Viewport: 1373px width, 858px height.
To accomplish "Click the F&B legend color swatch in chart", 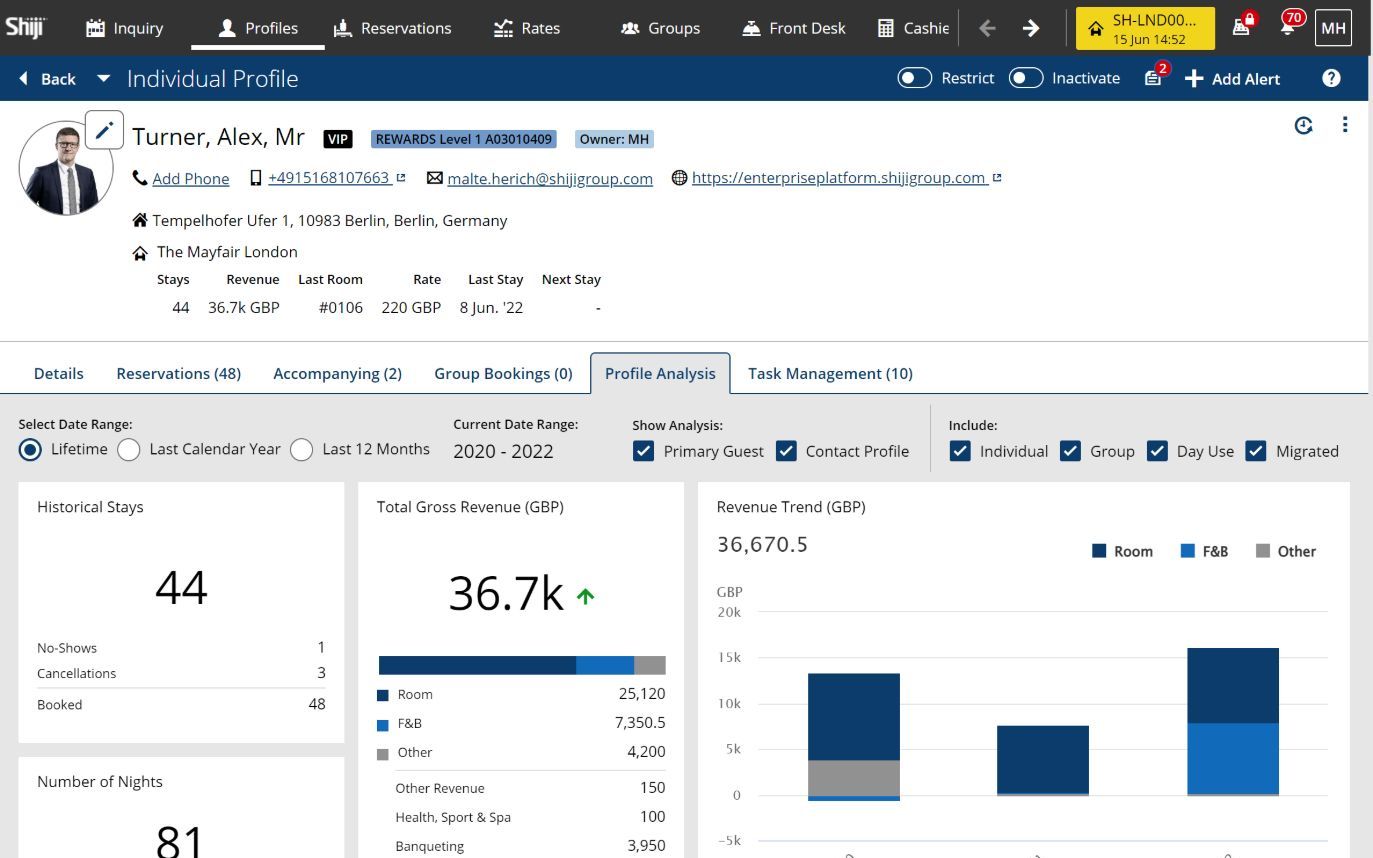I will click(x=1188, y=551).
